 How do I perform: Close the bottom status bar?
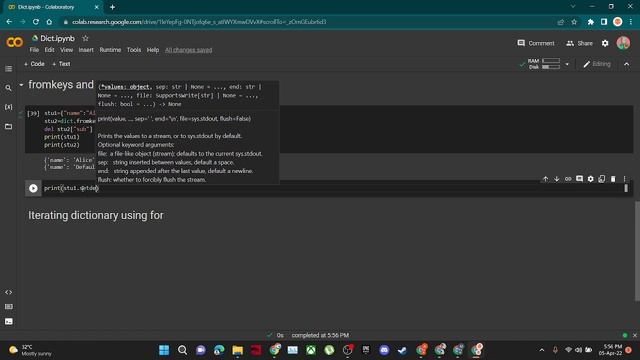click(635, 335)
